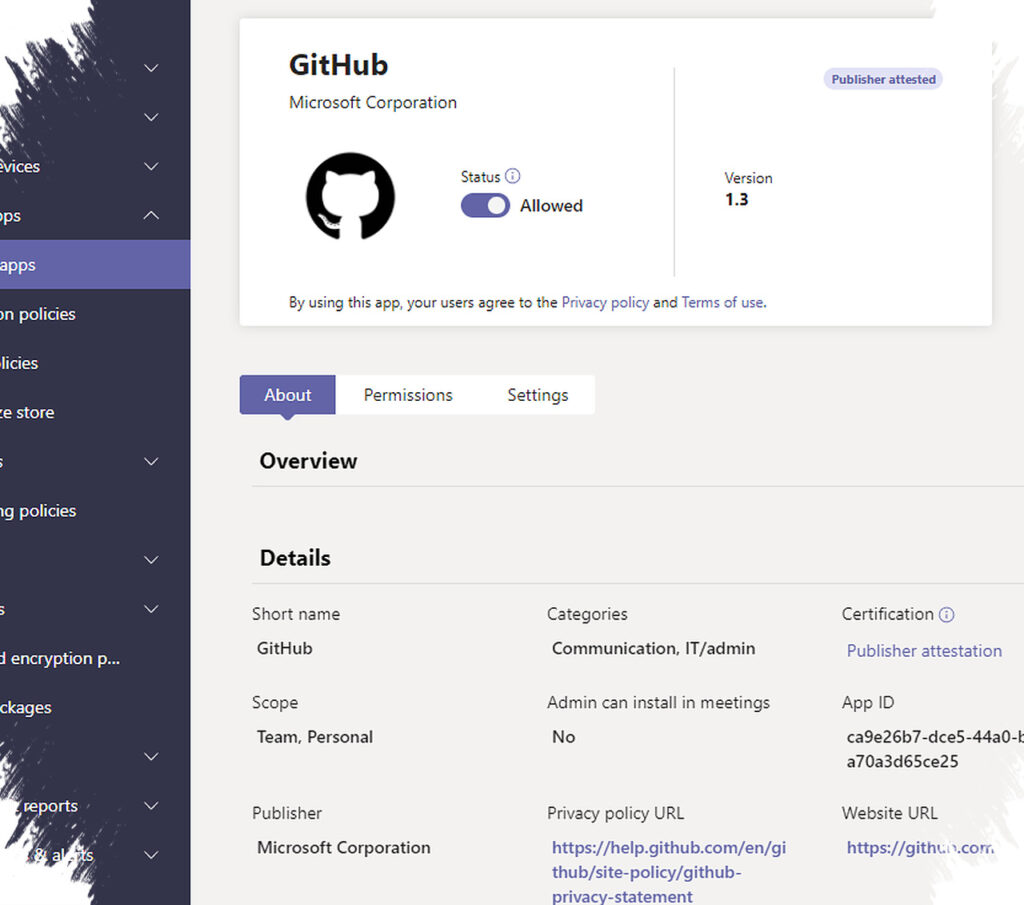
Task: Select the About tab
Action: pos(287,394)
